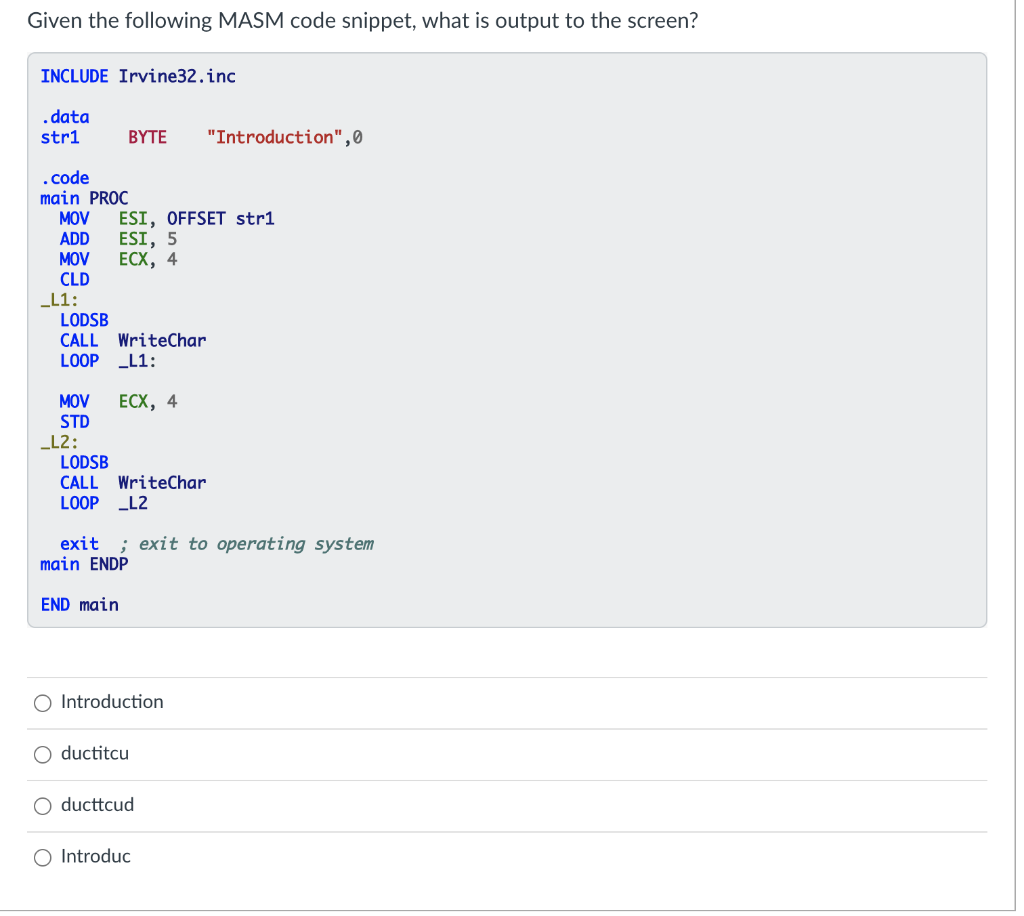Click the CALL WriteChar line under _L2
Viewport: 1024px width, 916px height.
click(134, 482)
